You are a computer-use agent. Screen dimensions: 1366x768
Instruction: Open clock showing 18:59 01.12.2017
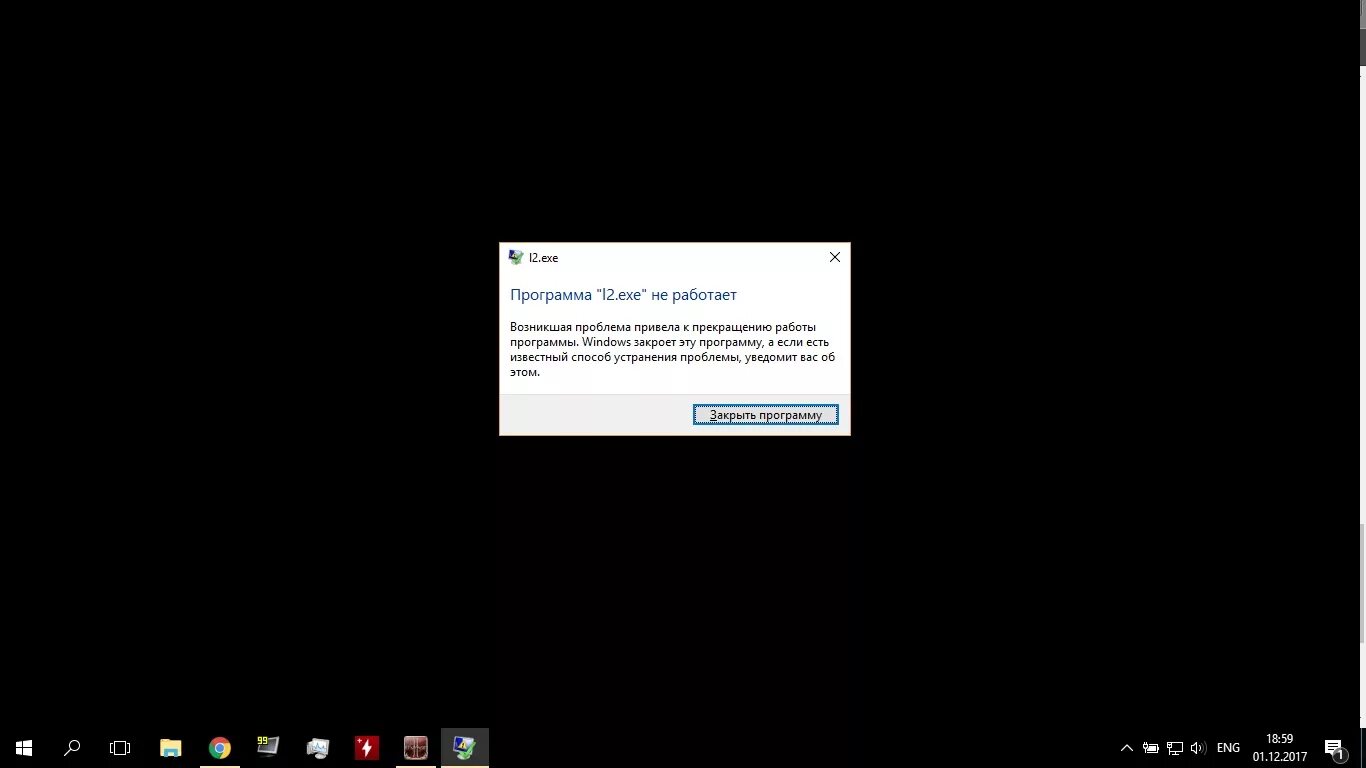coord(1280,748)
